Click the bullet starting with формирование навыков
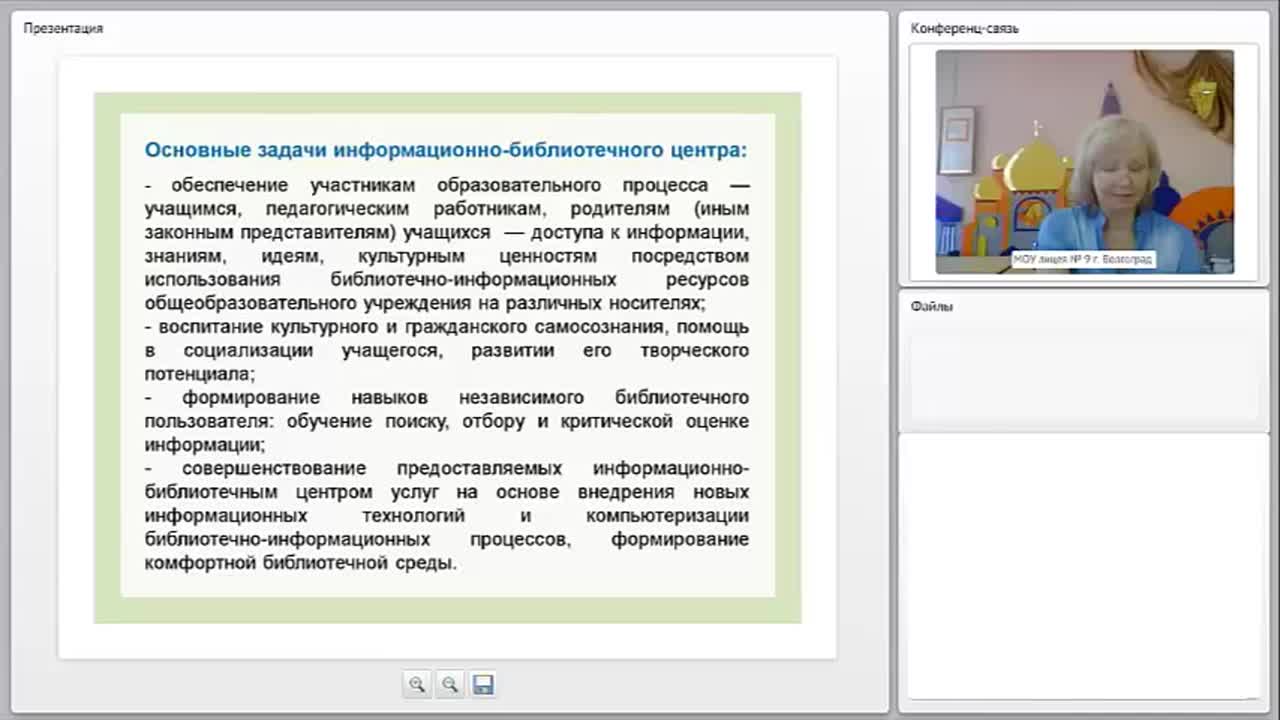 [x=446, y=421]
